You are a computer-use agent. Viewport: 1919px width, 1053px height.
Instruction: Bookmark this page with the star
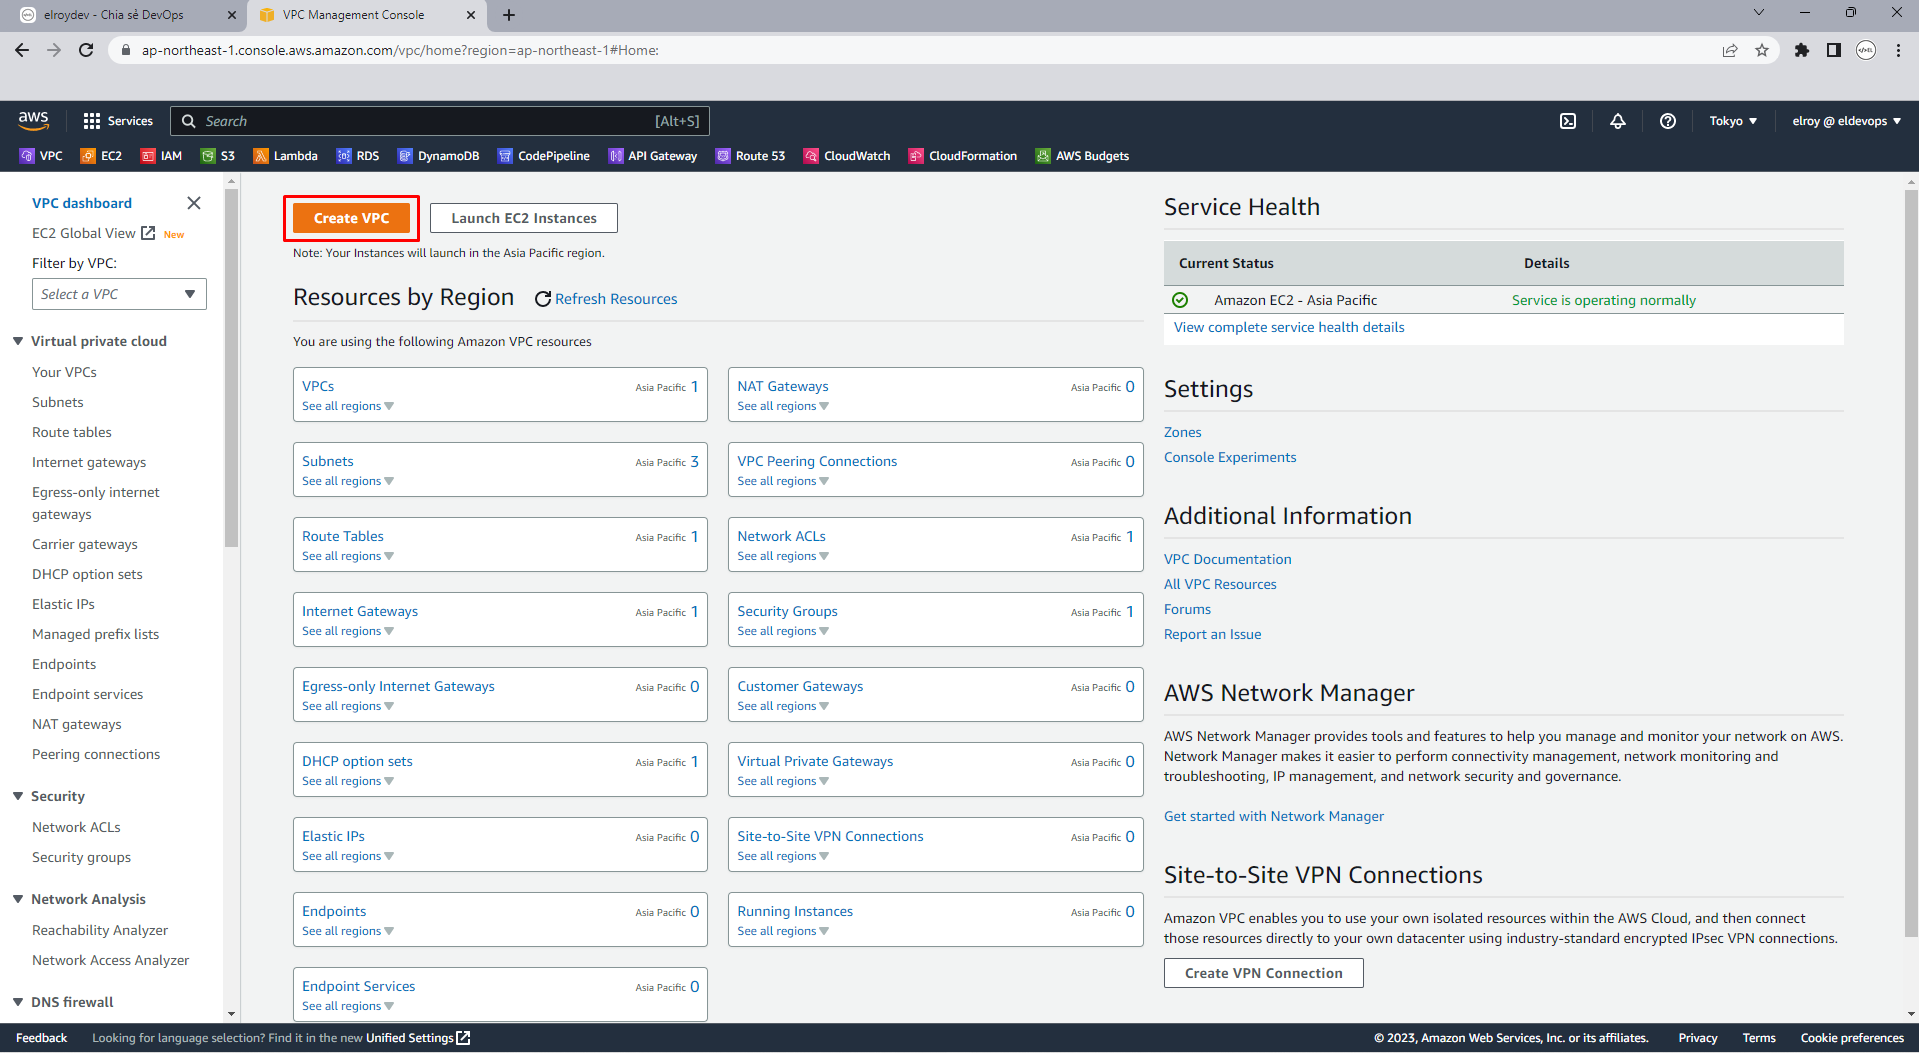click(x=1762, y=50)
